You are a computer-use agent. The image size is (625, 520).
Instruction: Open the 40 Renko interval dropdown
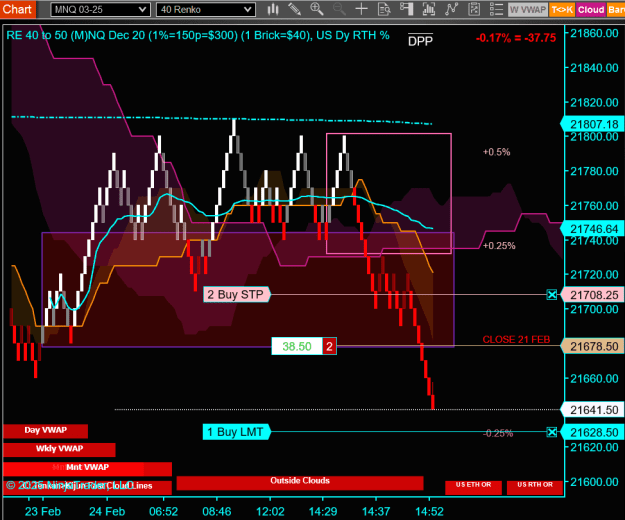(205, 10)
